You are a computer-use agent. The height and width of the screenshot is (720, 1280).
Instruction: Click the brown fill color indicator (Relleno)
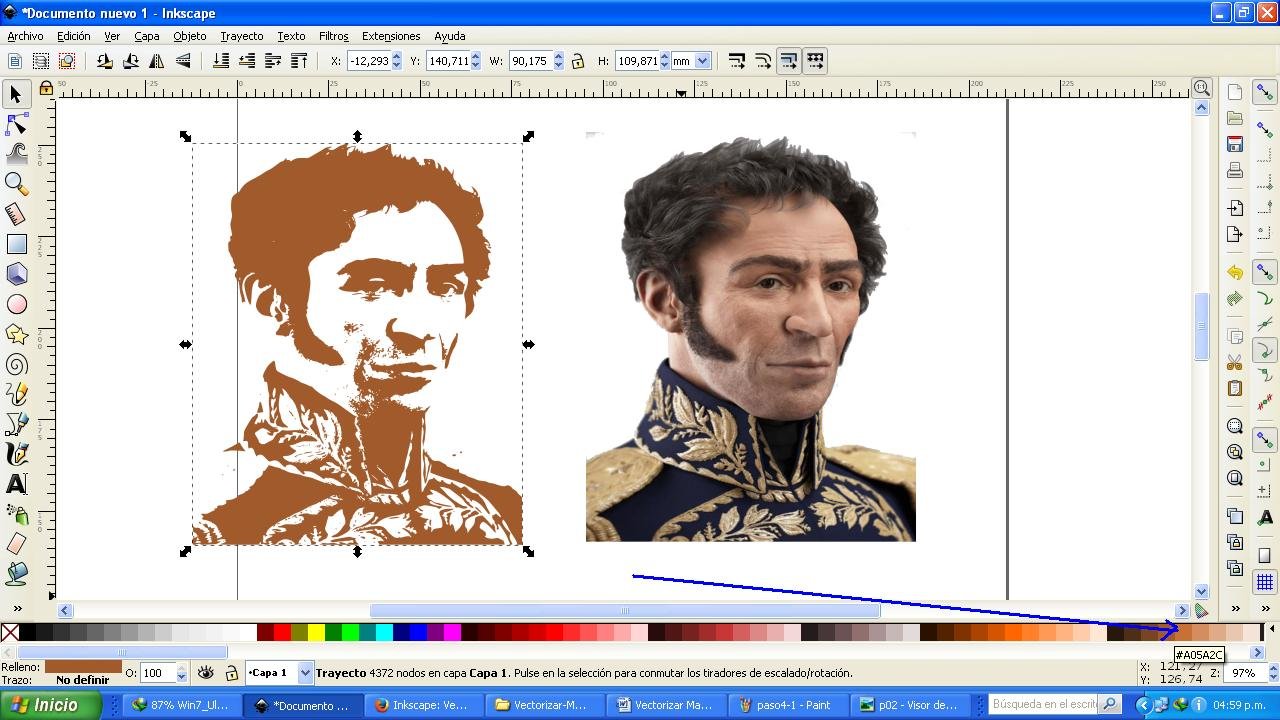tap(83, 666)
